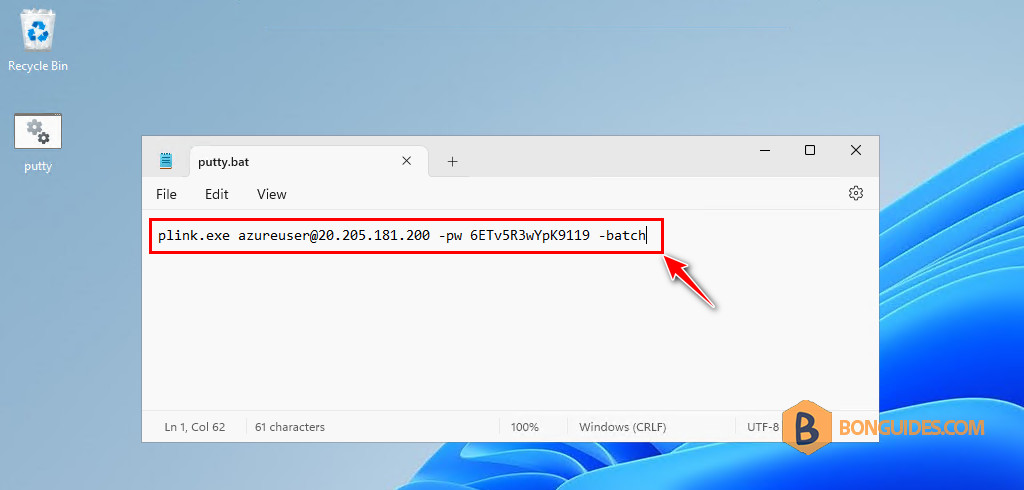The height and width of the screenshot is (490, 1024).
Task: Click the Recycle Bin label text
Action: 38,66
